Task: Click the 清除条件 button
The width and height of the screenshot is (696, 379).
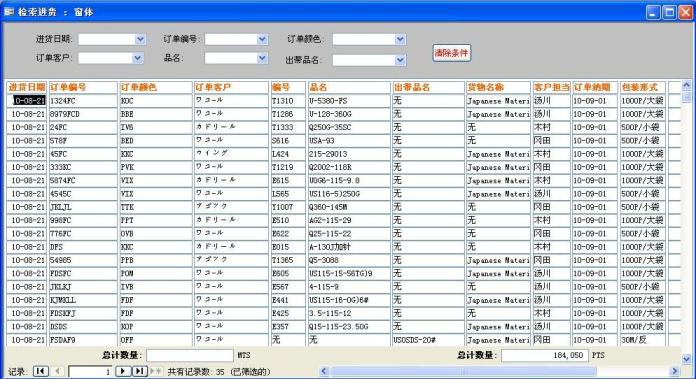Action: point(451,53)
